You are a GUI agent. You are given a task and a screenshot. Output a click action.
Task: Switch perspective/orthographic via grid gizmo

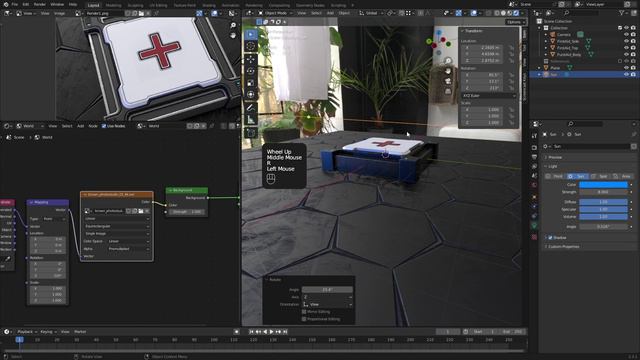(448, 91)
